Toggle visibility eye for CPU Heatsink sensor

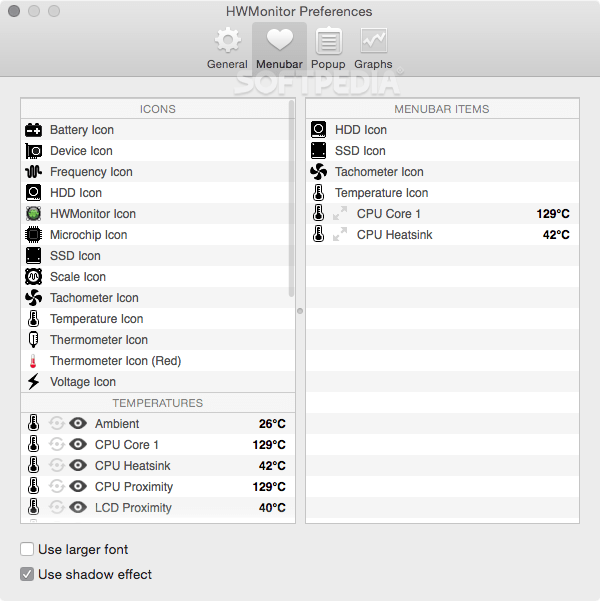pos(78,466)
